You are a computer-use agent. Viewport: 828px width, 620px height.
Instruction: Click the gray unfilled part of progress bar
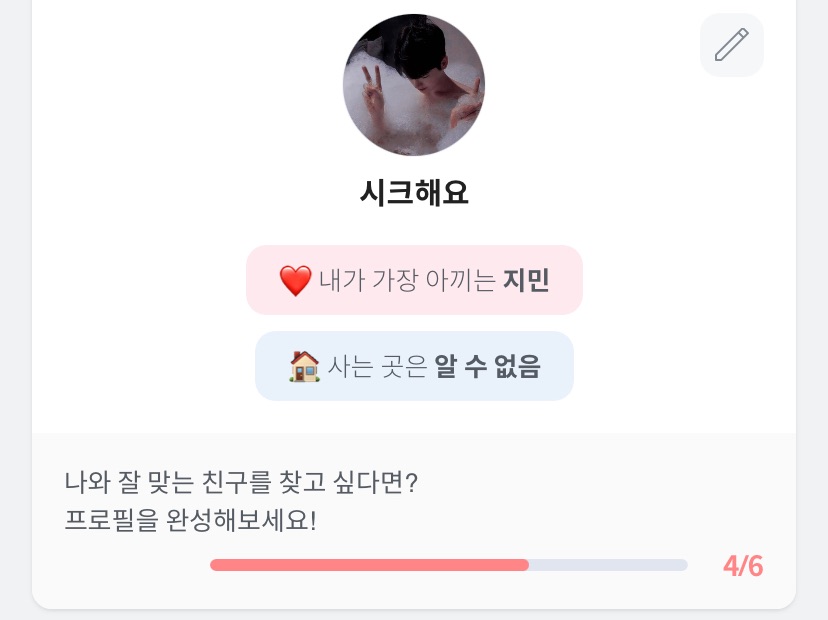[x=608, y=565]
